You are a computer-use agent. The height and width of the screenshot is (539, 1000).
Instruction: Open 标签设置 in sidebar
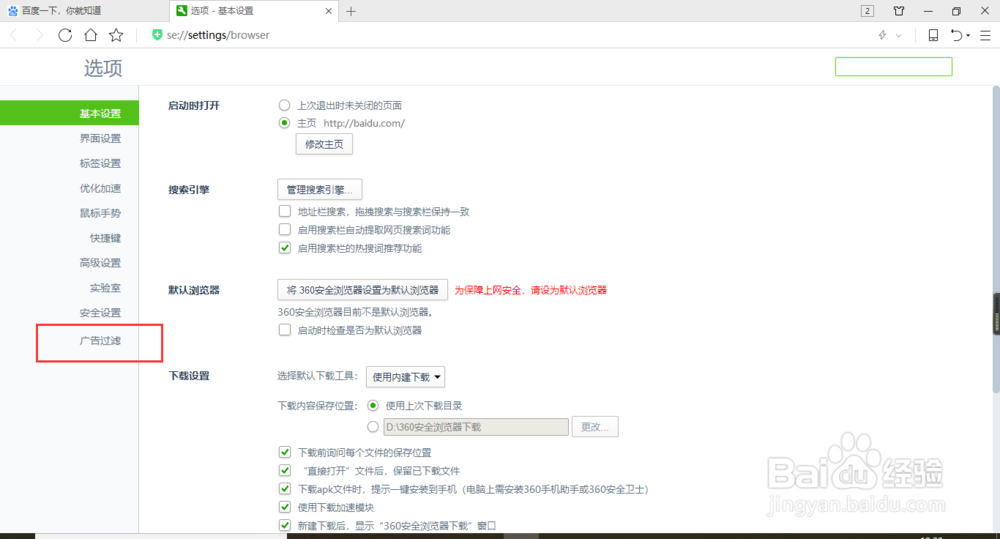[100, 163]
